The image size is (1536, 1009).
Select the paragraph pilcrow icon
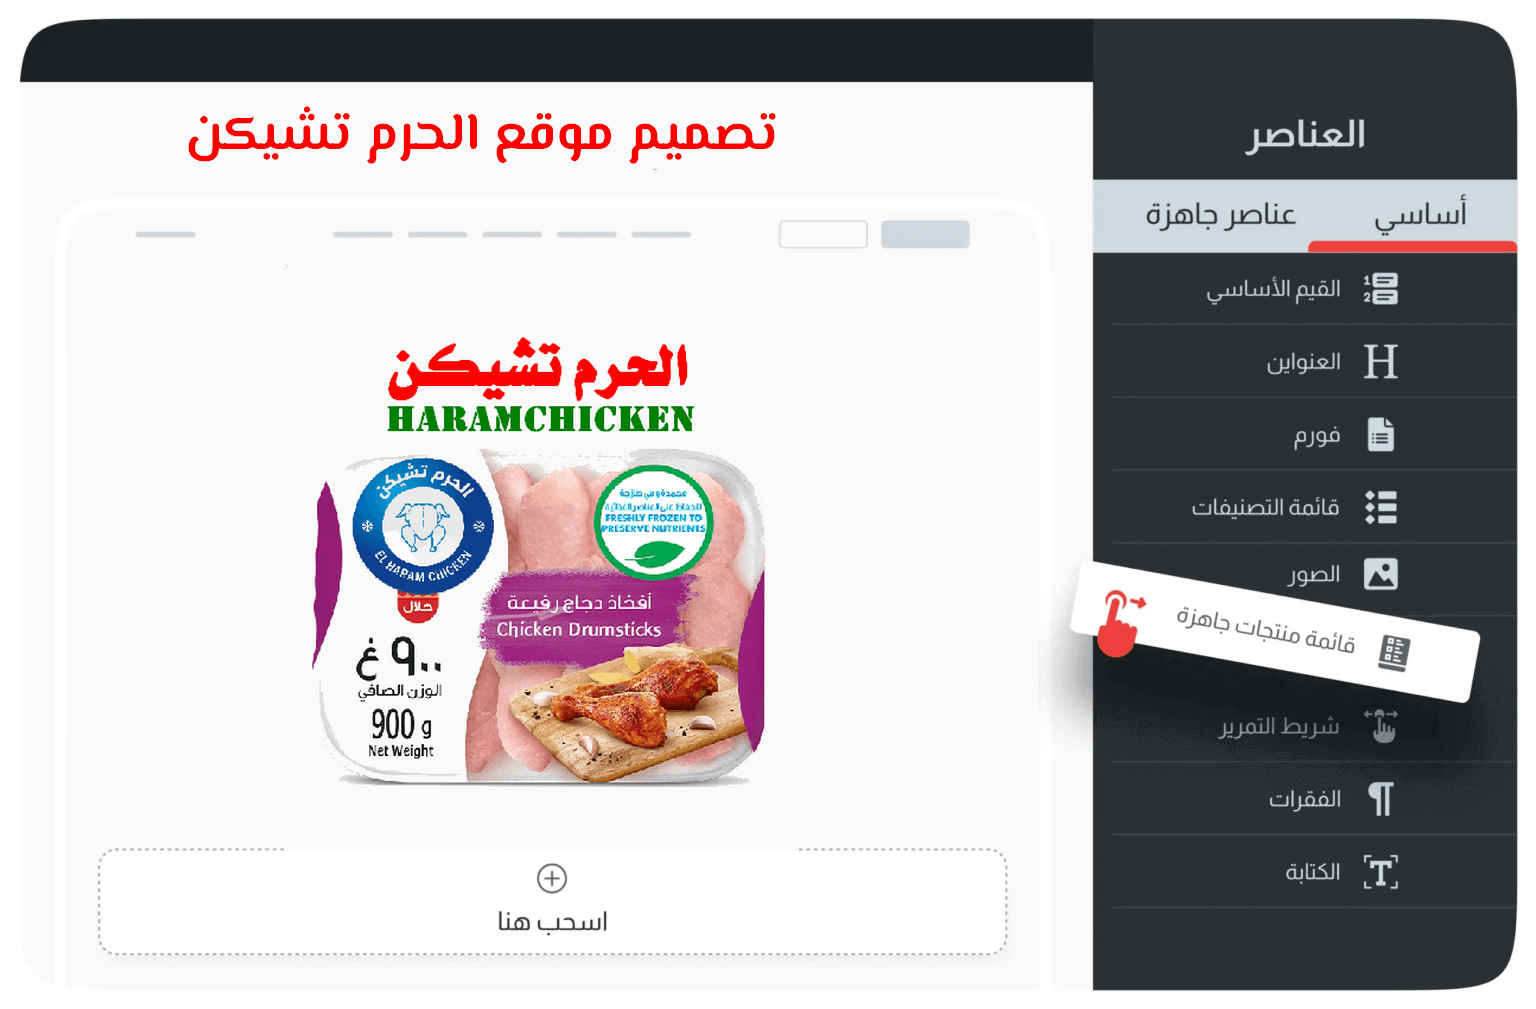point(1381,799)
